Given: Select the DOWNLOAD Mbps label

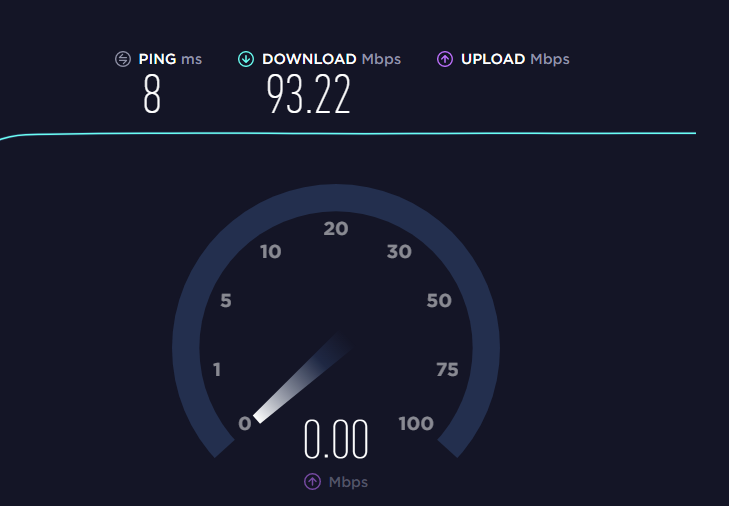Looking at the screenshot, I should pos(331,59).
